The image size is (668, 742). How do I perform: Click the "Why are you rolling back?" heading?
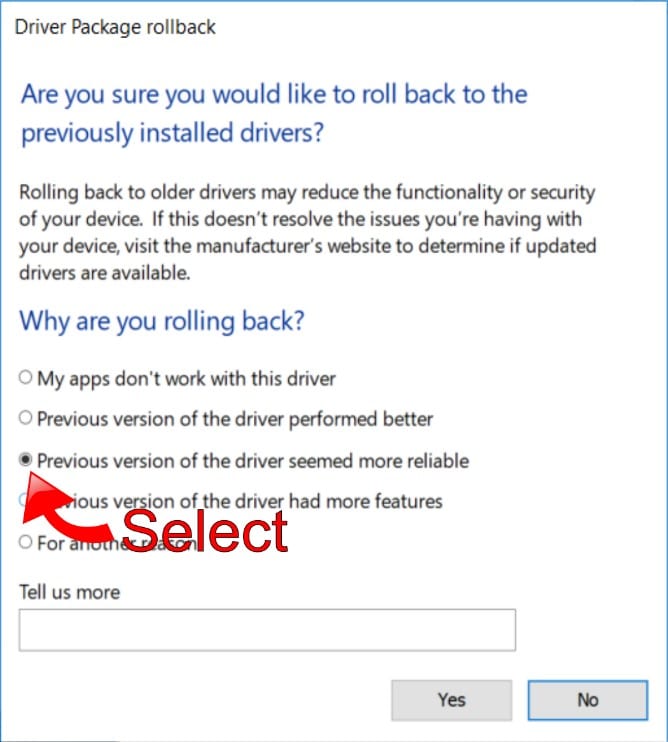pyautogui.click(x=162, y=321)
